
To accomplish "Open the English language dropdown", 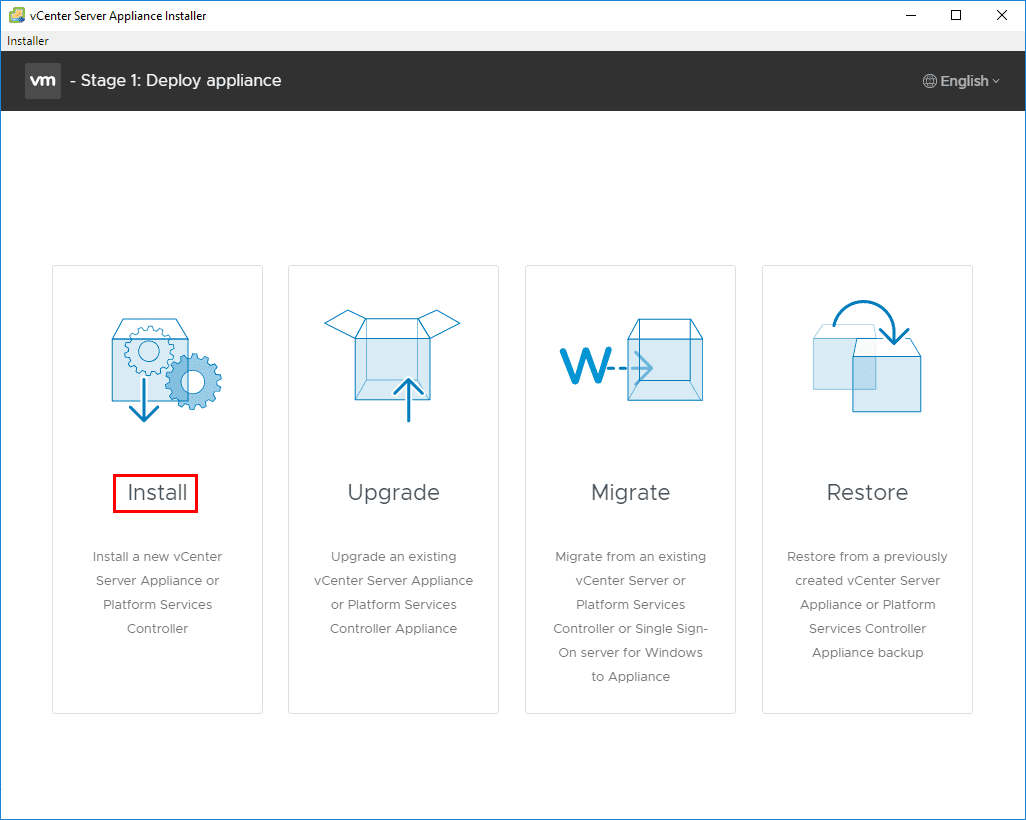I will click(962, 81).
